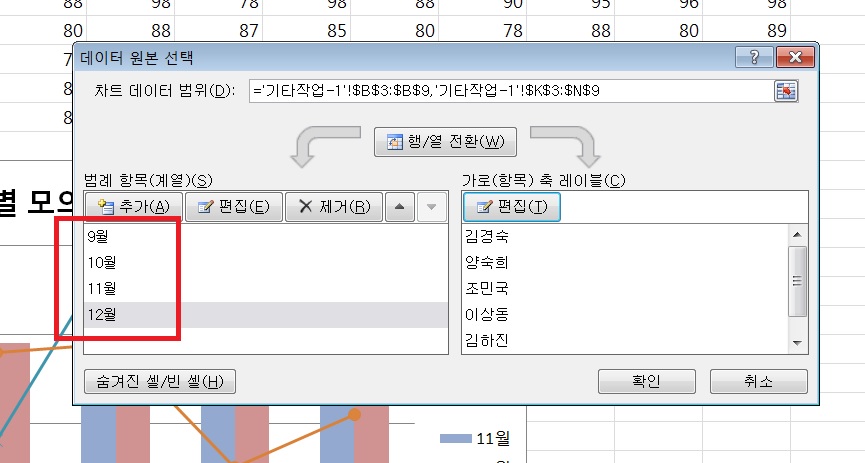The image size is (865, 463).
Task: Move selected series up with arrow
Action: 398,207
